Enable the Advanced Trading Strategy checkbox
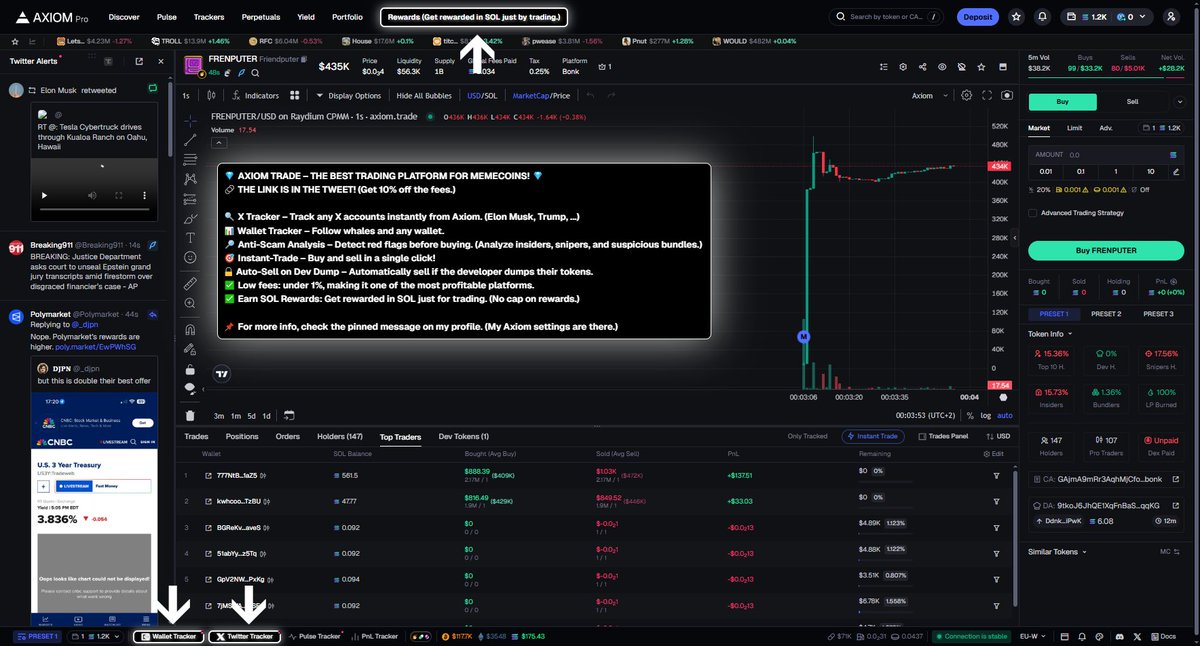Screen dimensions: 1200x646 click(x=1032, y=212)
